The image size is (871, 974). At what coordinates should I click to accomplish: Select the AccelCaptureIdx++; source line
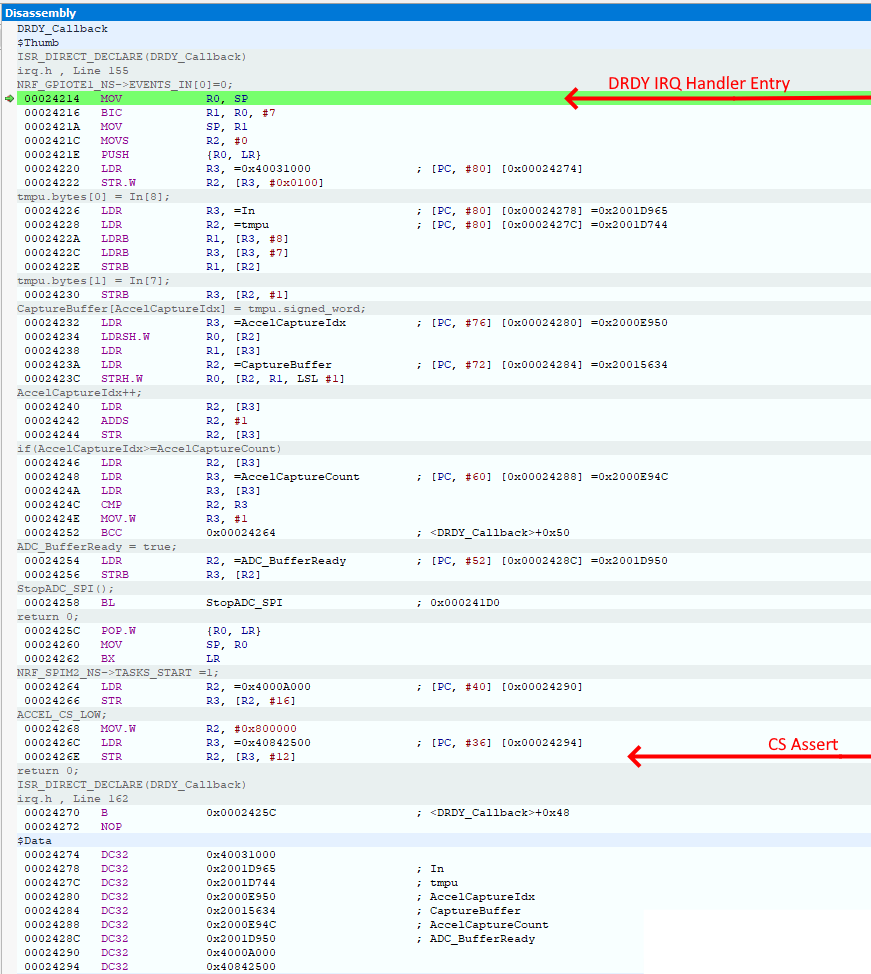66,393
